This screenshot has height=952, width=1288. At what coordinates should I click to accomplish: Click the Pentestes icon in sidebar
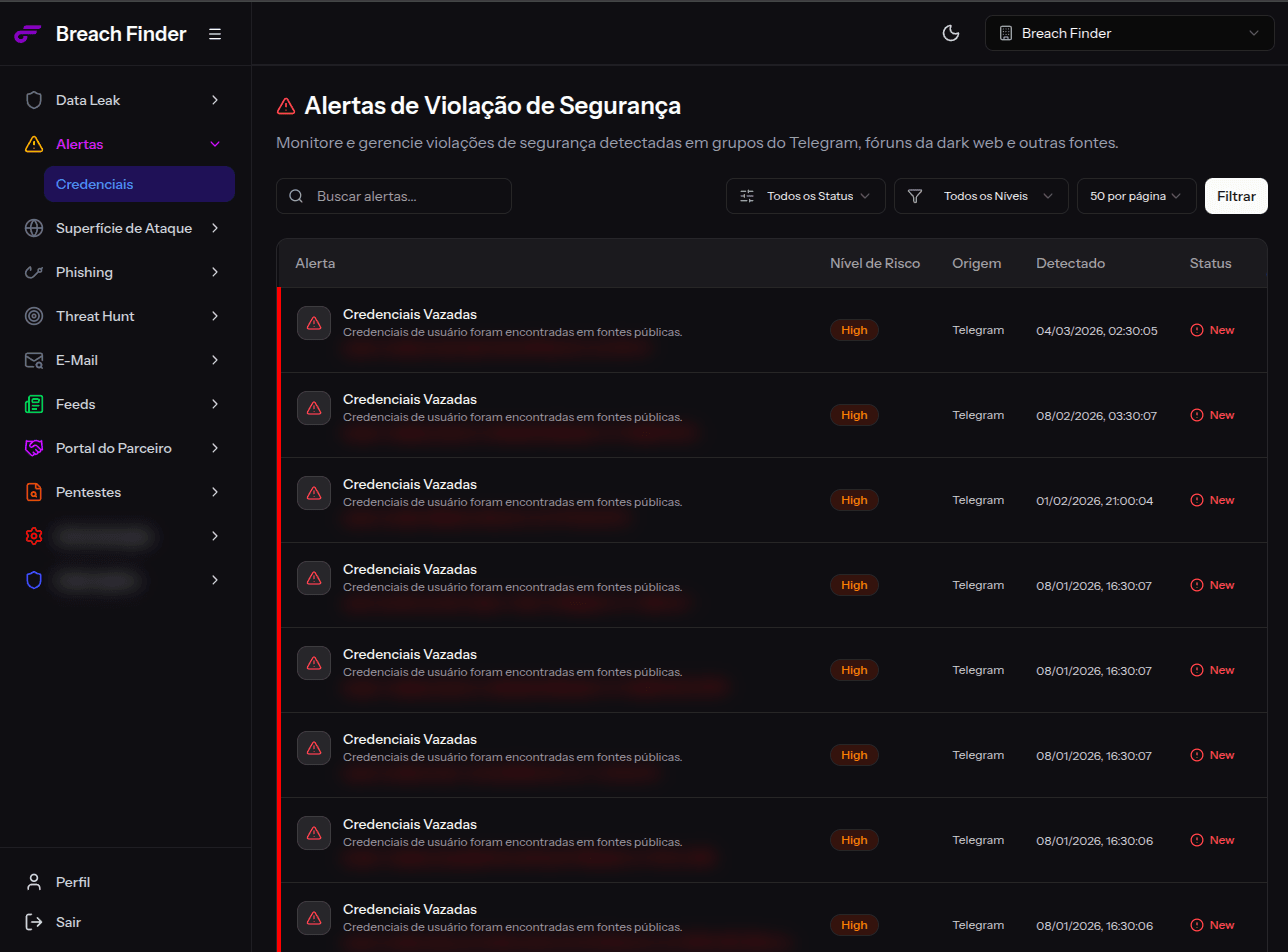coord(34,491)
